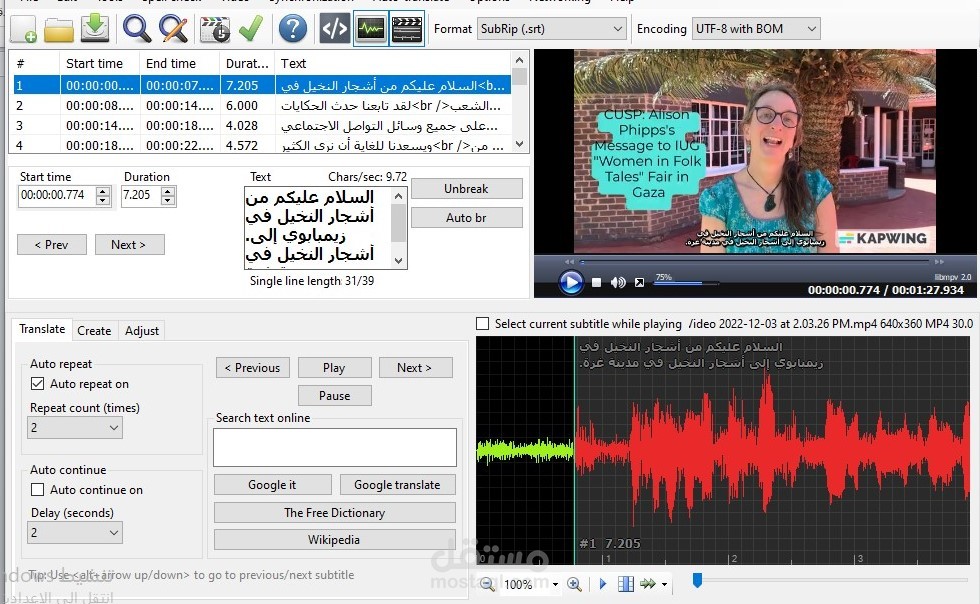Click the green double-arrow icon below the waveform
The height and width of the screenshot is (604, 980).
[648, 584]
